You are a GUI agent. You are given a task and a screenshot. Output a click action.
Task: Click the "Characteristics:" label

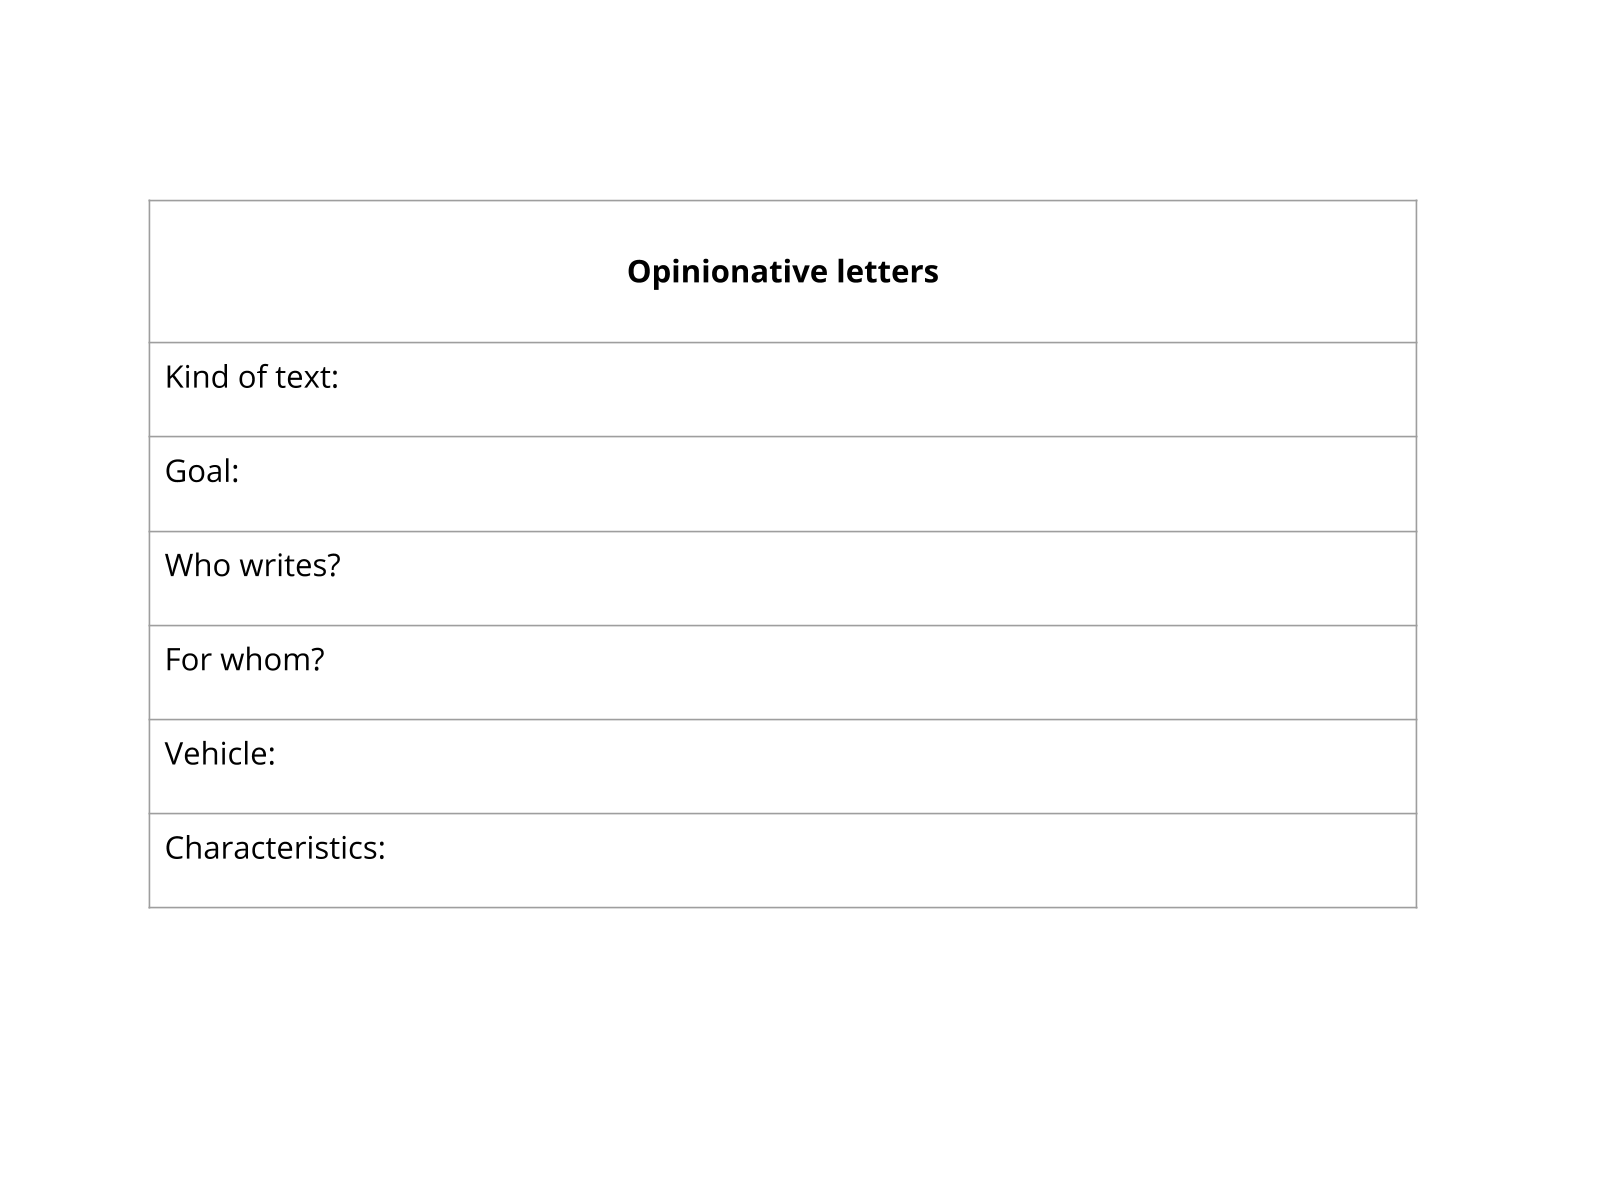point(274,848)
